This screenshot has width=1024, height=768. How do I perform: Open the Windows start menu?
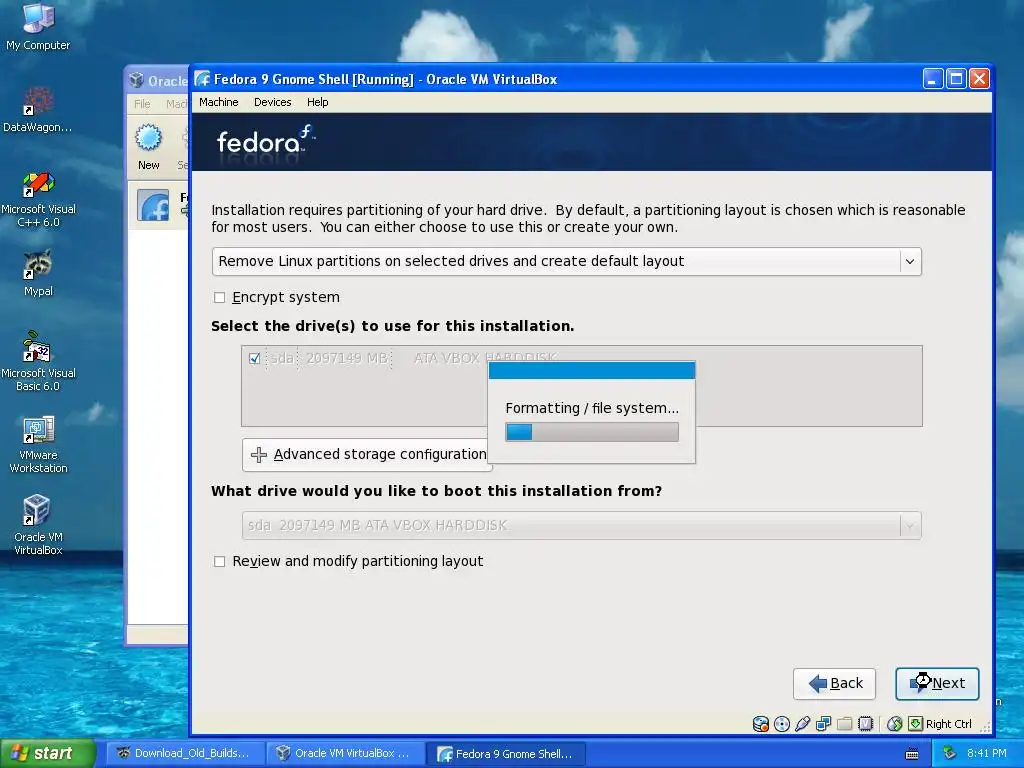click(48, 753)
